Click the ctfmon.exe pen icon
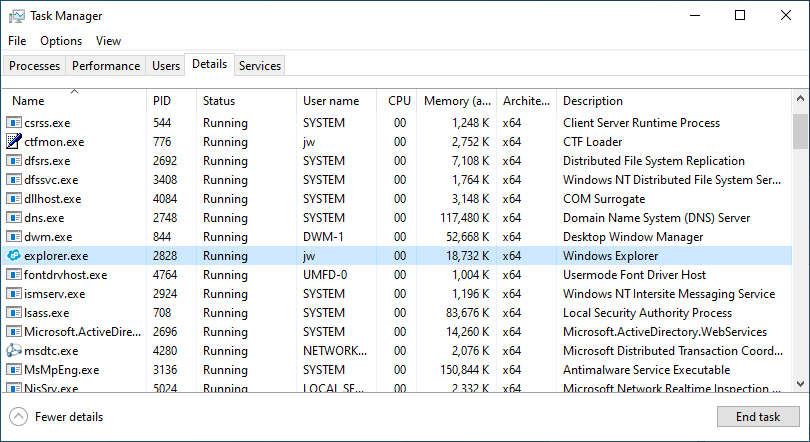The image size is (810, 442). [x=14, y=142]
